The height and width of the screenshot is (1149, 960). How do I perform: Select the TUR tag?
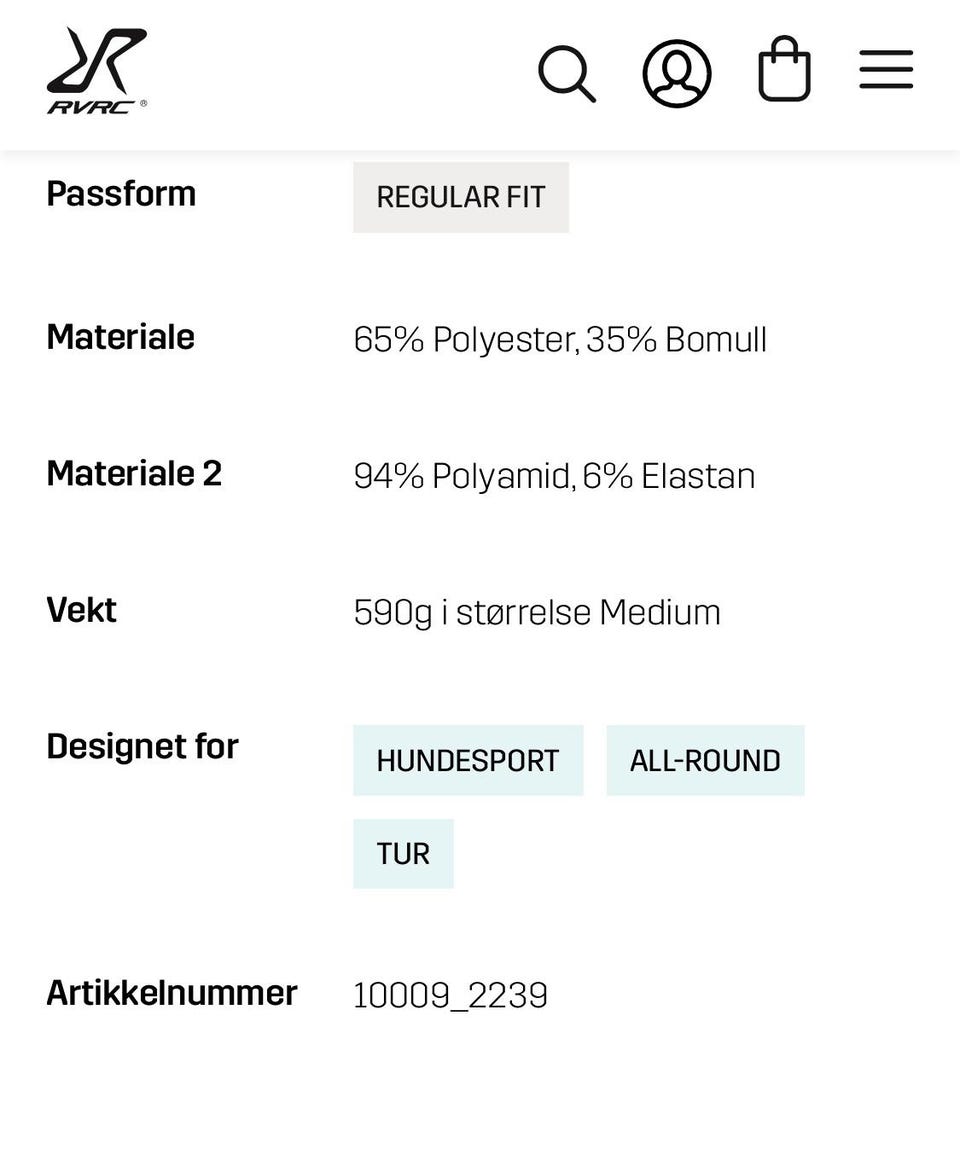click(x=403, y=854)
